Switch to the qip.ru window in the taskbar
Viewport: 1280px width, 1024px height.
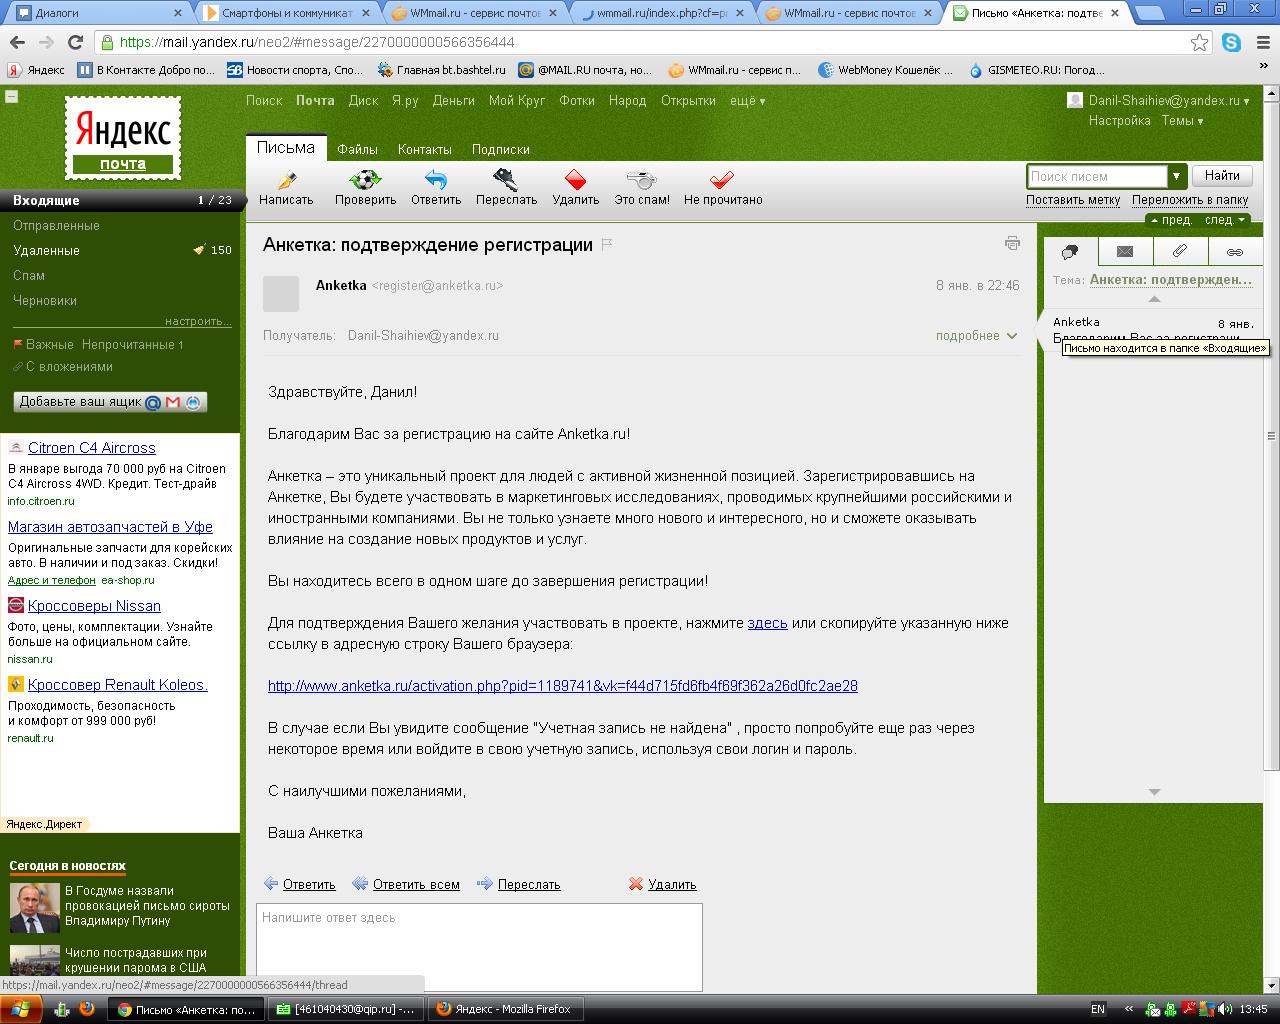(x=346, y=1009)
